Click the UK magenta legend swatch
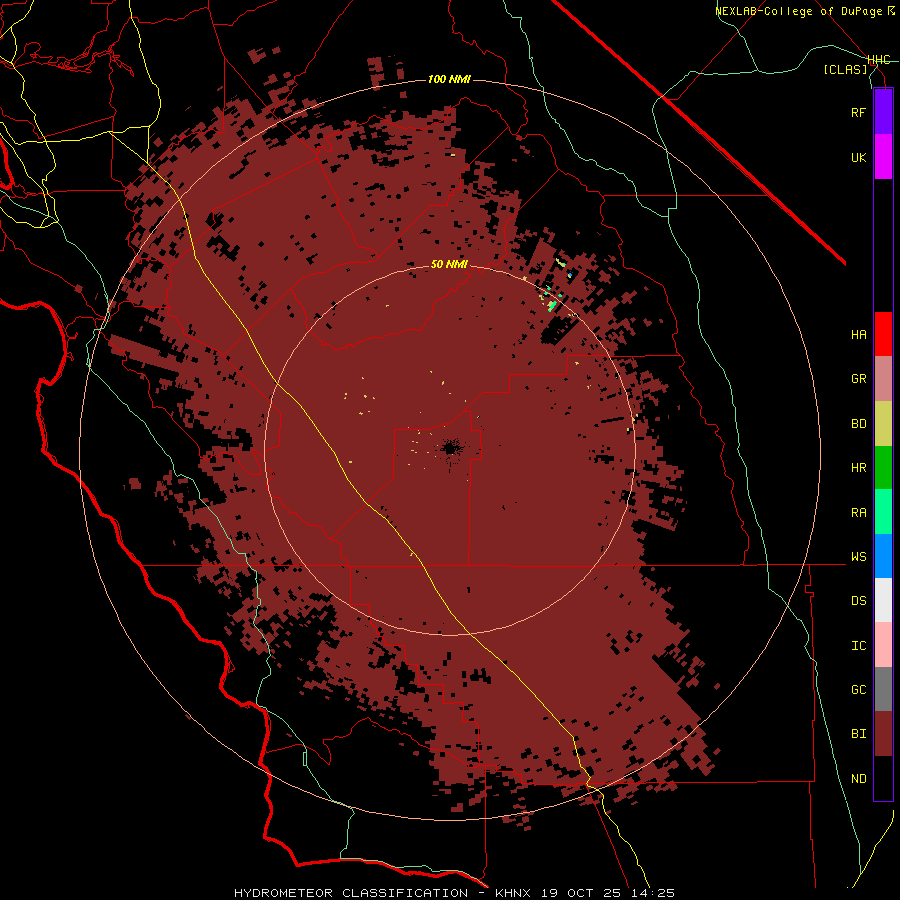900x900 pixels. [x=883, y=157]
